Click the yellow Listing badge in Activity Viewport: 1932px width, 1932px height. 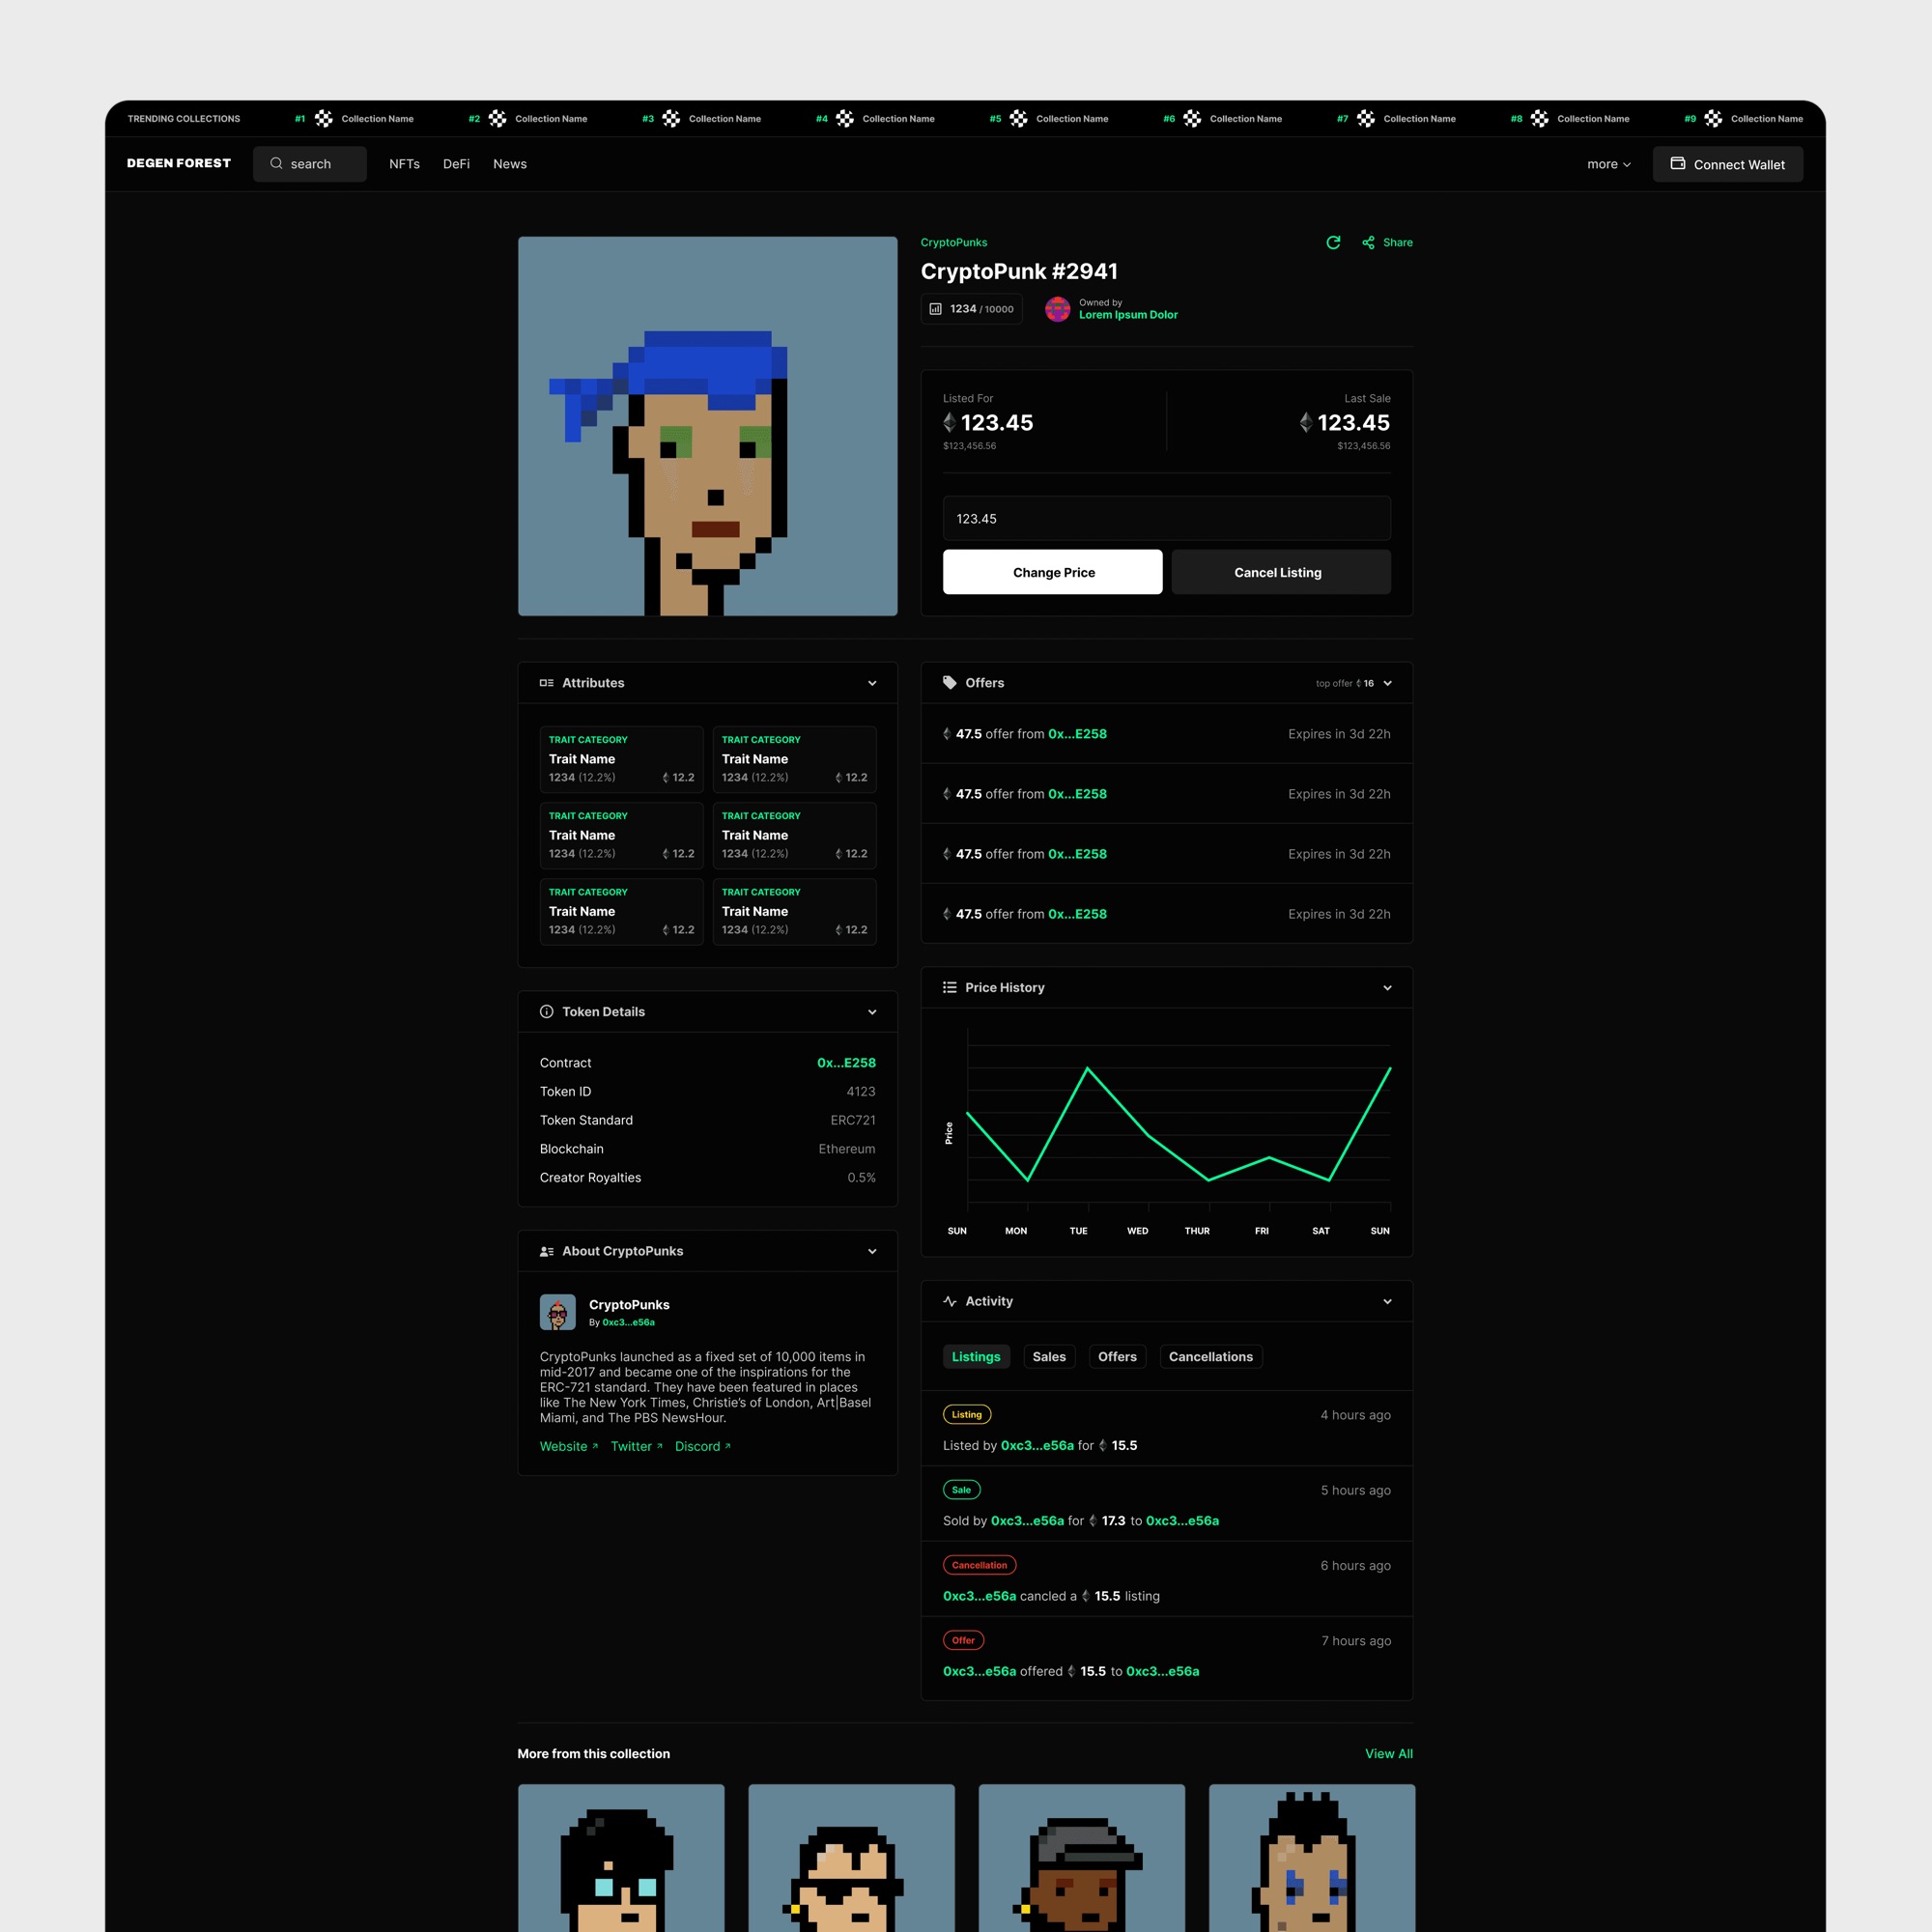tap(967, 1415)
